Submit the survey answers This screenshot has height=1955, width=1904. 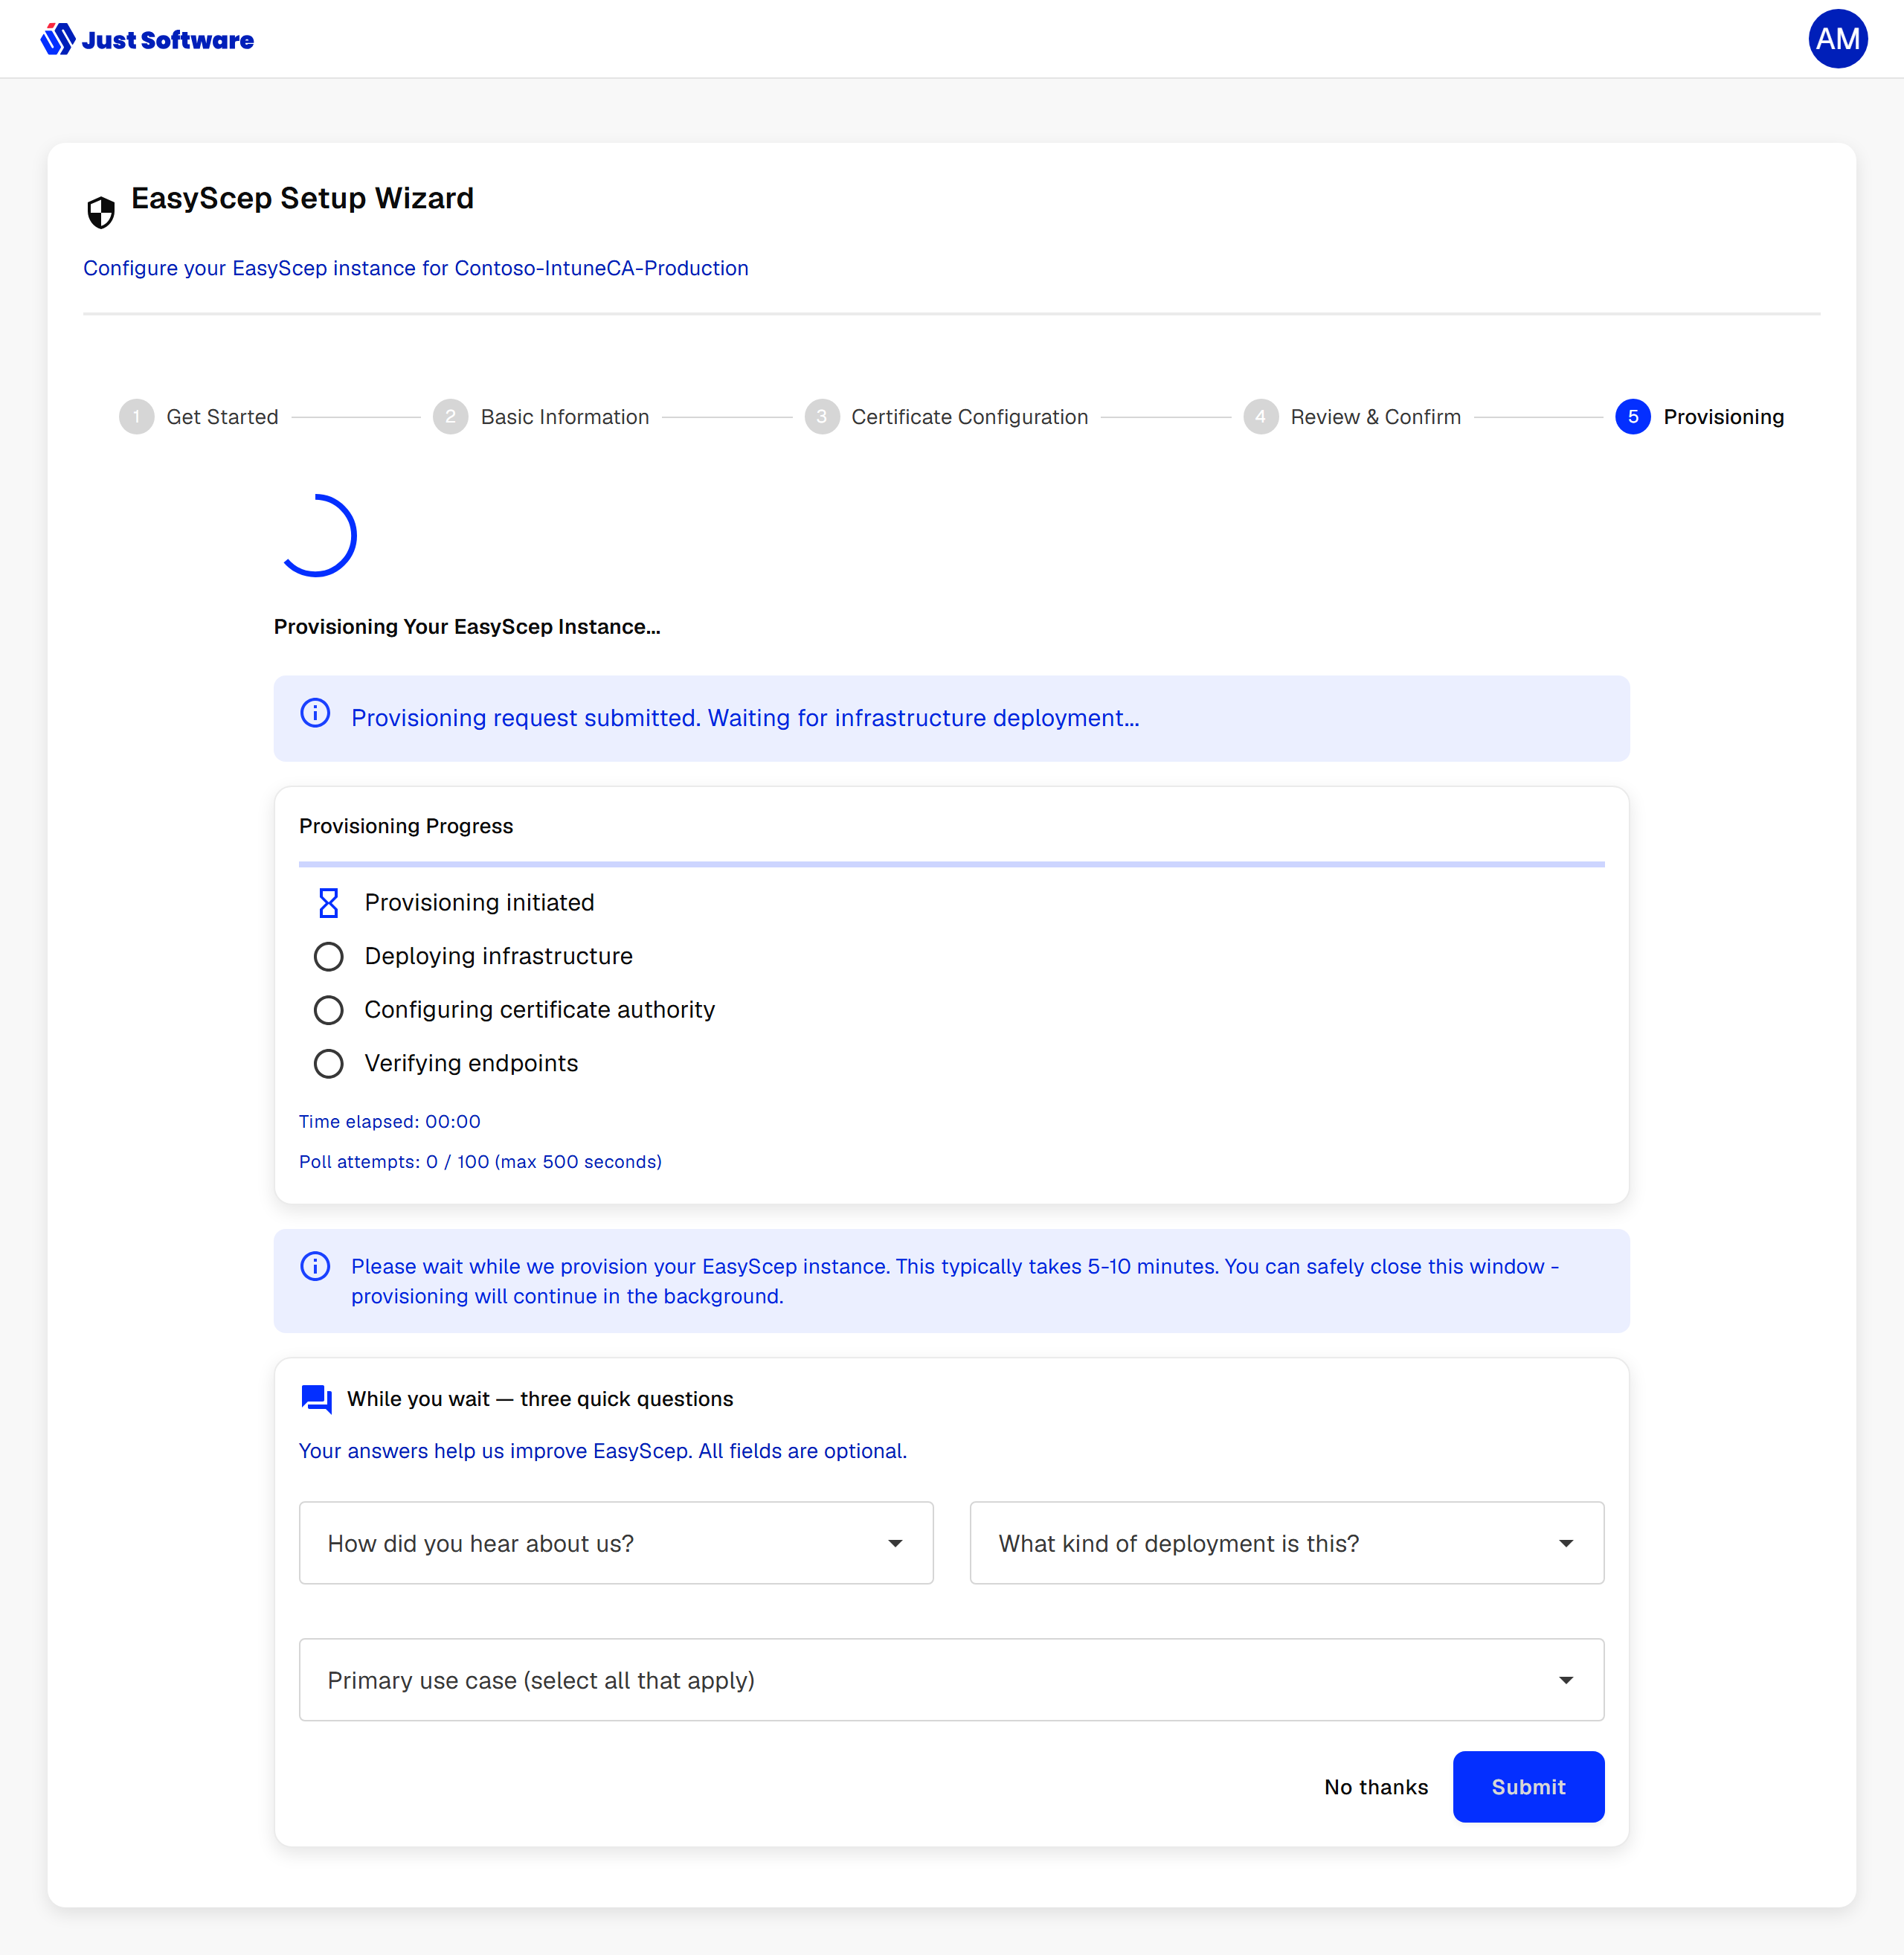click(x=1528, y=1786)
